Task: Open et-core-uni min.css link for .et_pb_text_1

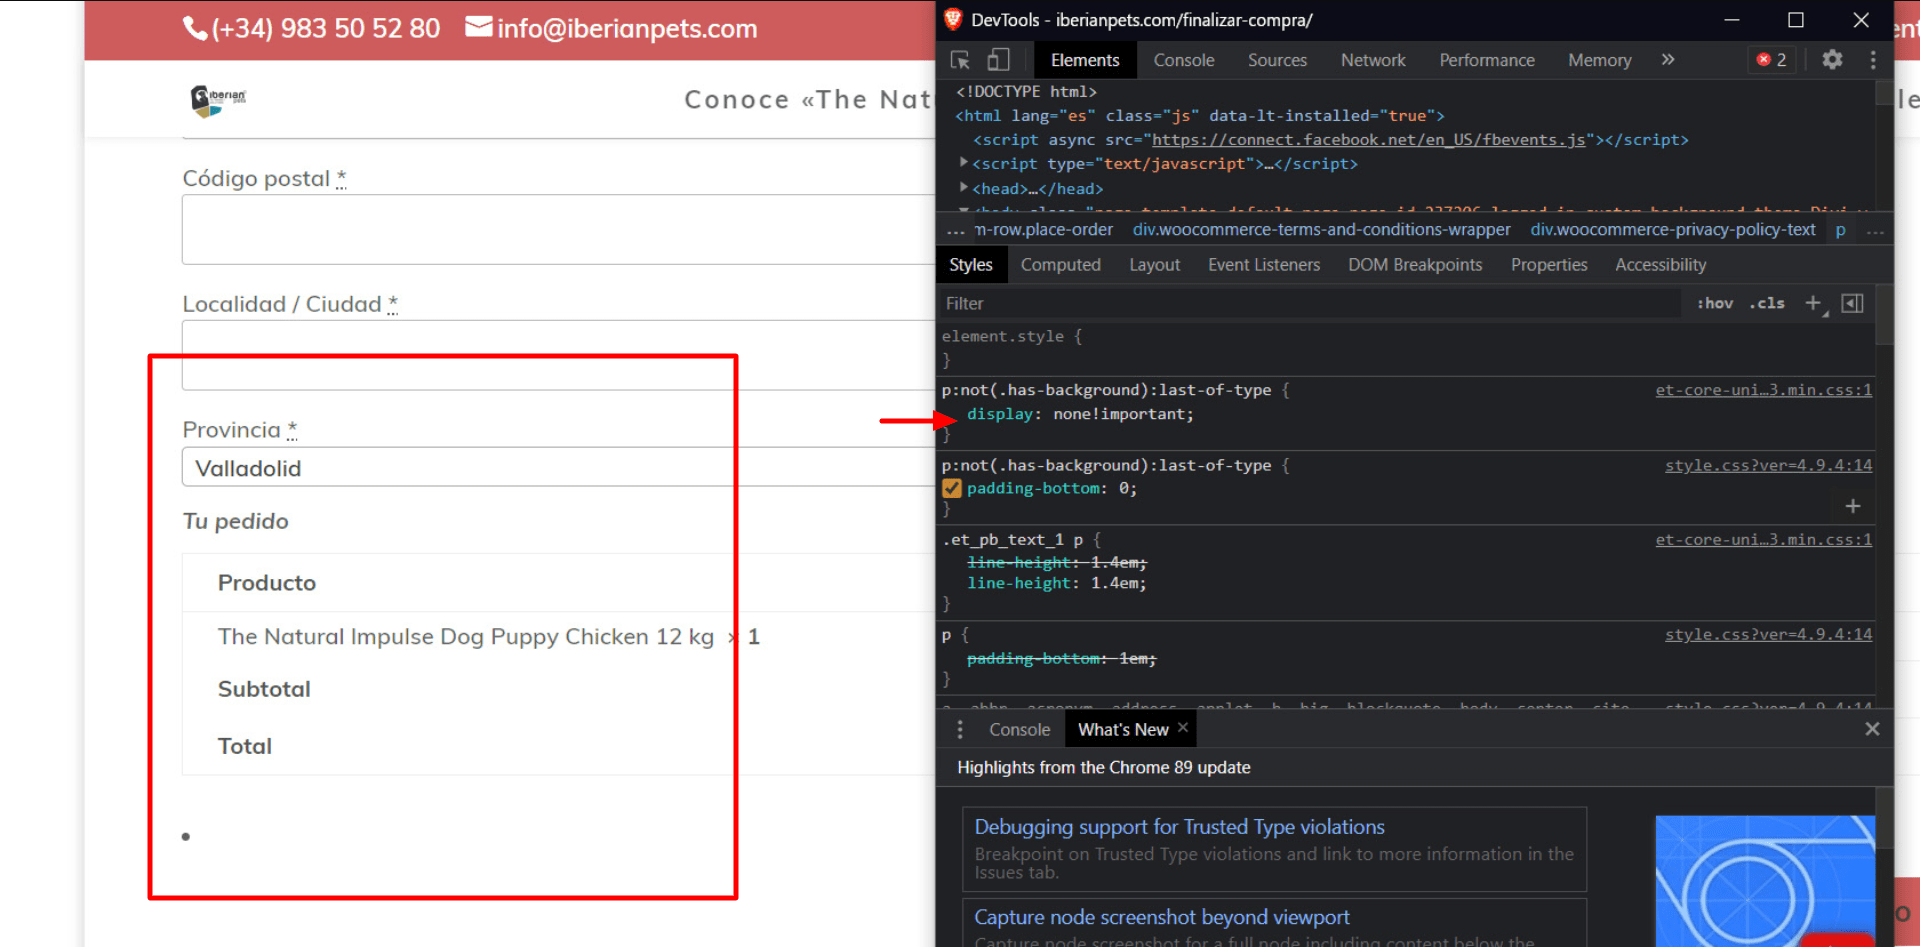Action: [x=1763, y=540]
